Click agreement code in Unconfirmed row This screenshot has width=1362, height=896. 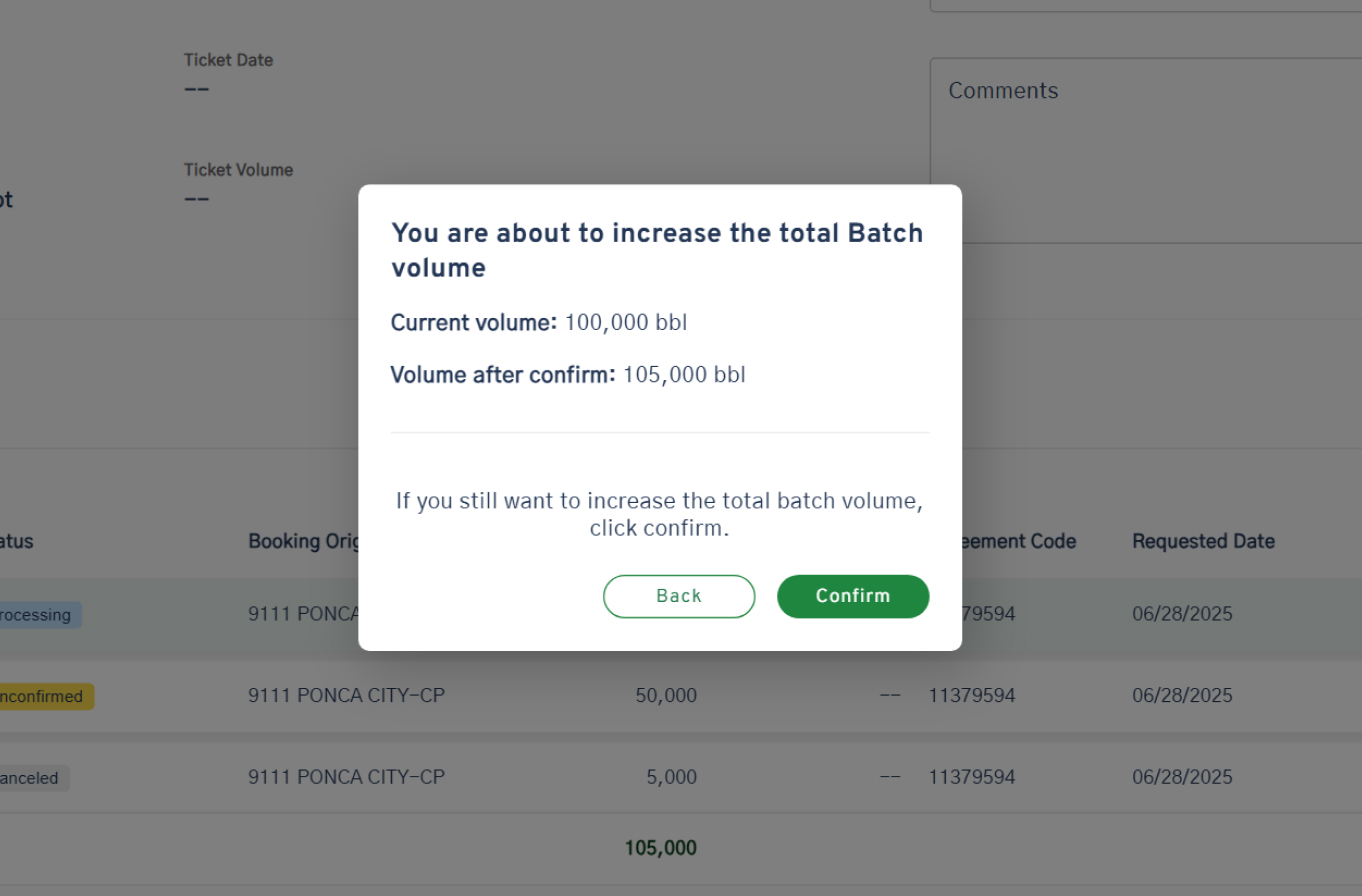(972, 695)
